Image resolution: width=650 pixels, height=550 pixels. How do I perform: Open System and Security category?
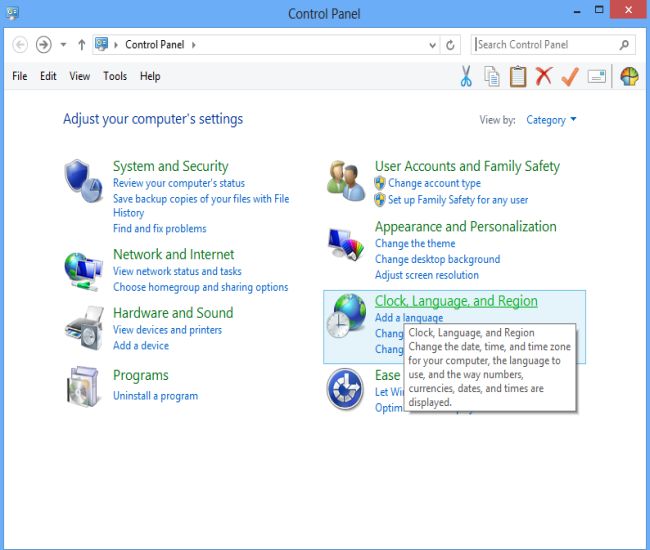point(170,166)
